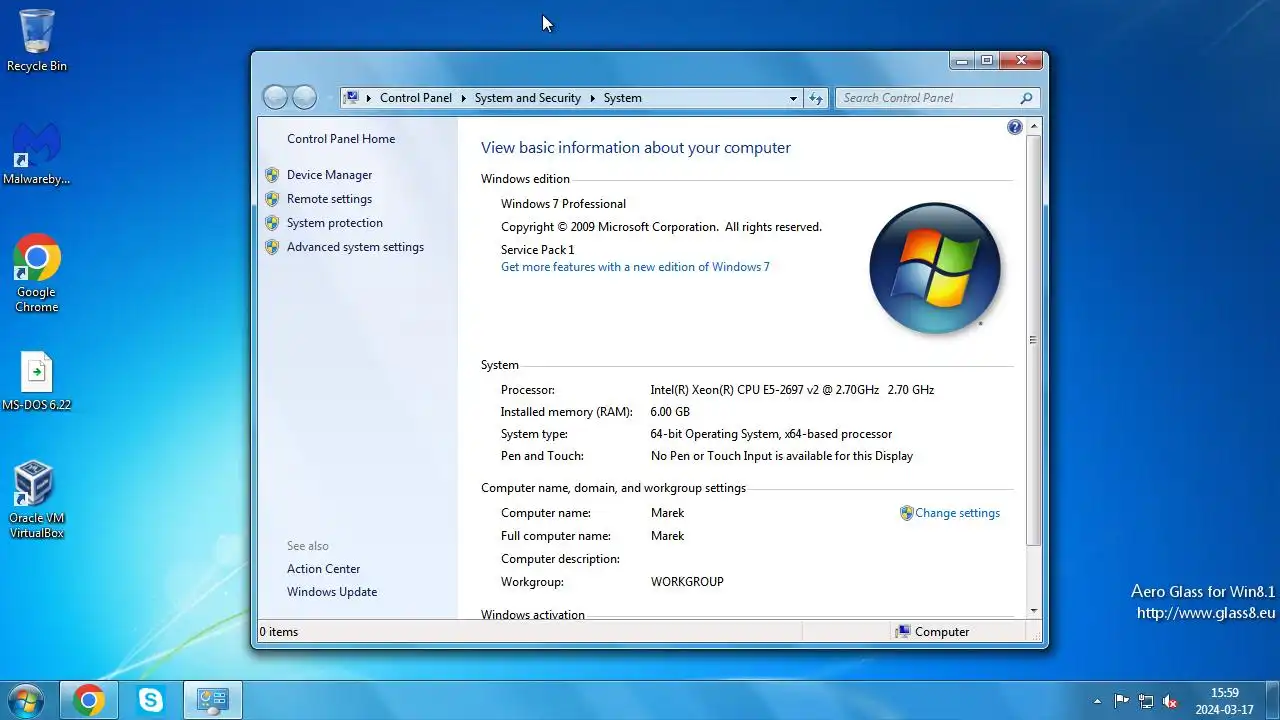Click the Control Panel breadcrumb
Image resolution: width=1280 pixels, height=720 pixels.
point(416,98)
